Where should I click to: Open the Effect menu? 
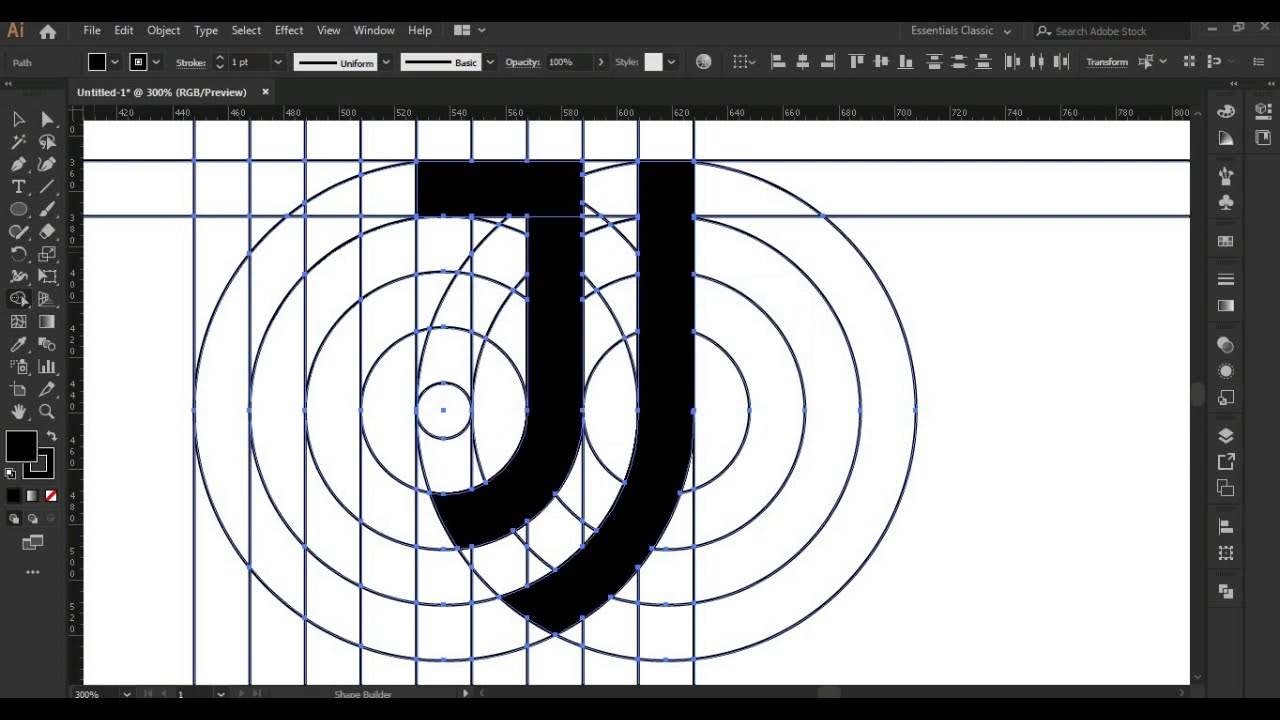(x=289, y=31)
